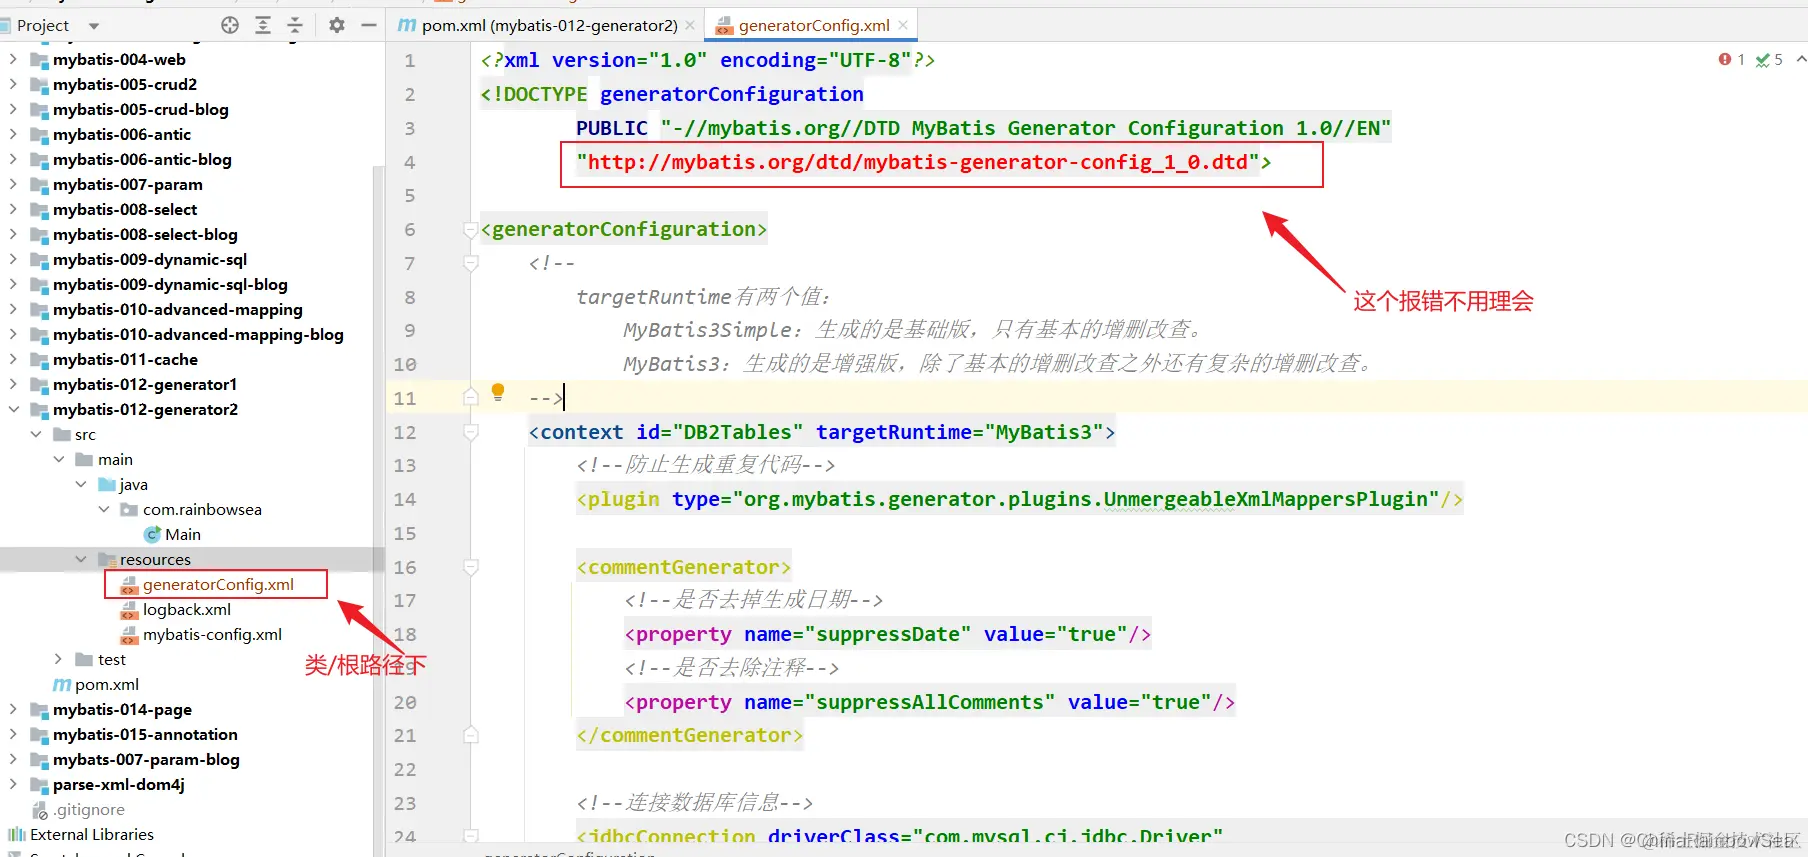Fold the context tag at line 12
This screenshot has width=1808, height=857.
471,432
